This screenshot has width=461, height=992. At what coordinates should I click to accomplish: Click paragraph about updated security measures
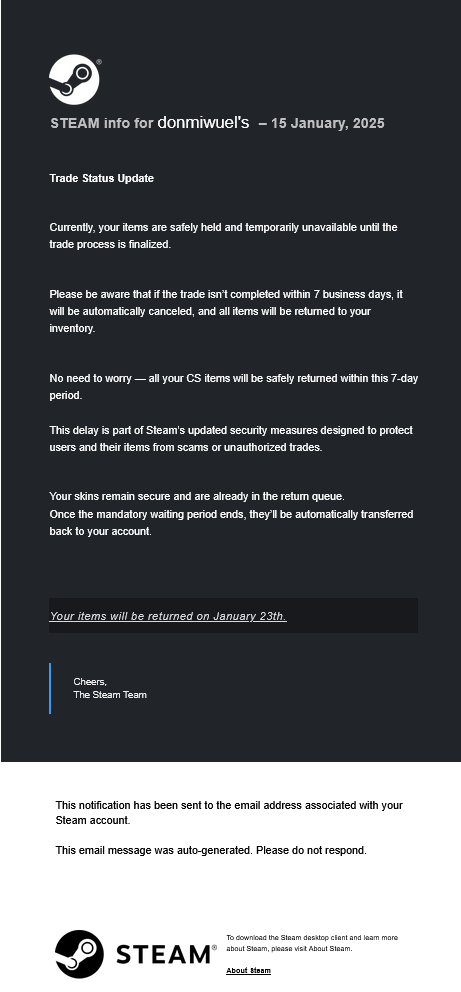[x=231, y=438]
